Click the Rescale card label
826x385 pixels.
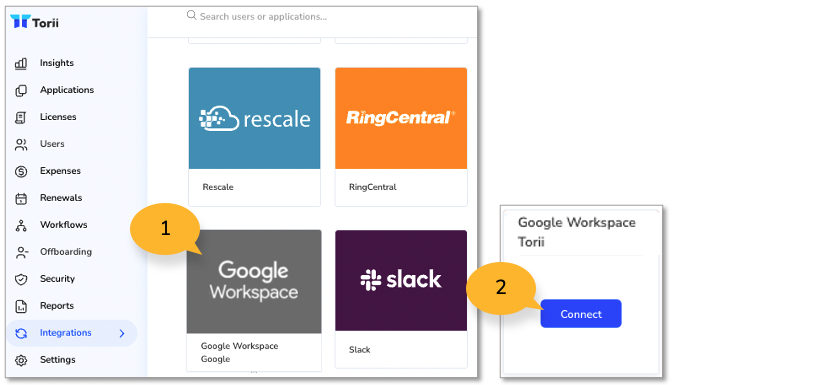click(218, 187)
